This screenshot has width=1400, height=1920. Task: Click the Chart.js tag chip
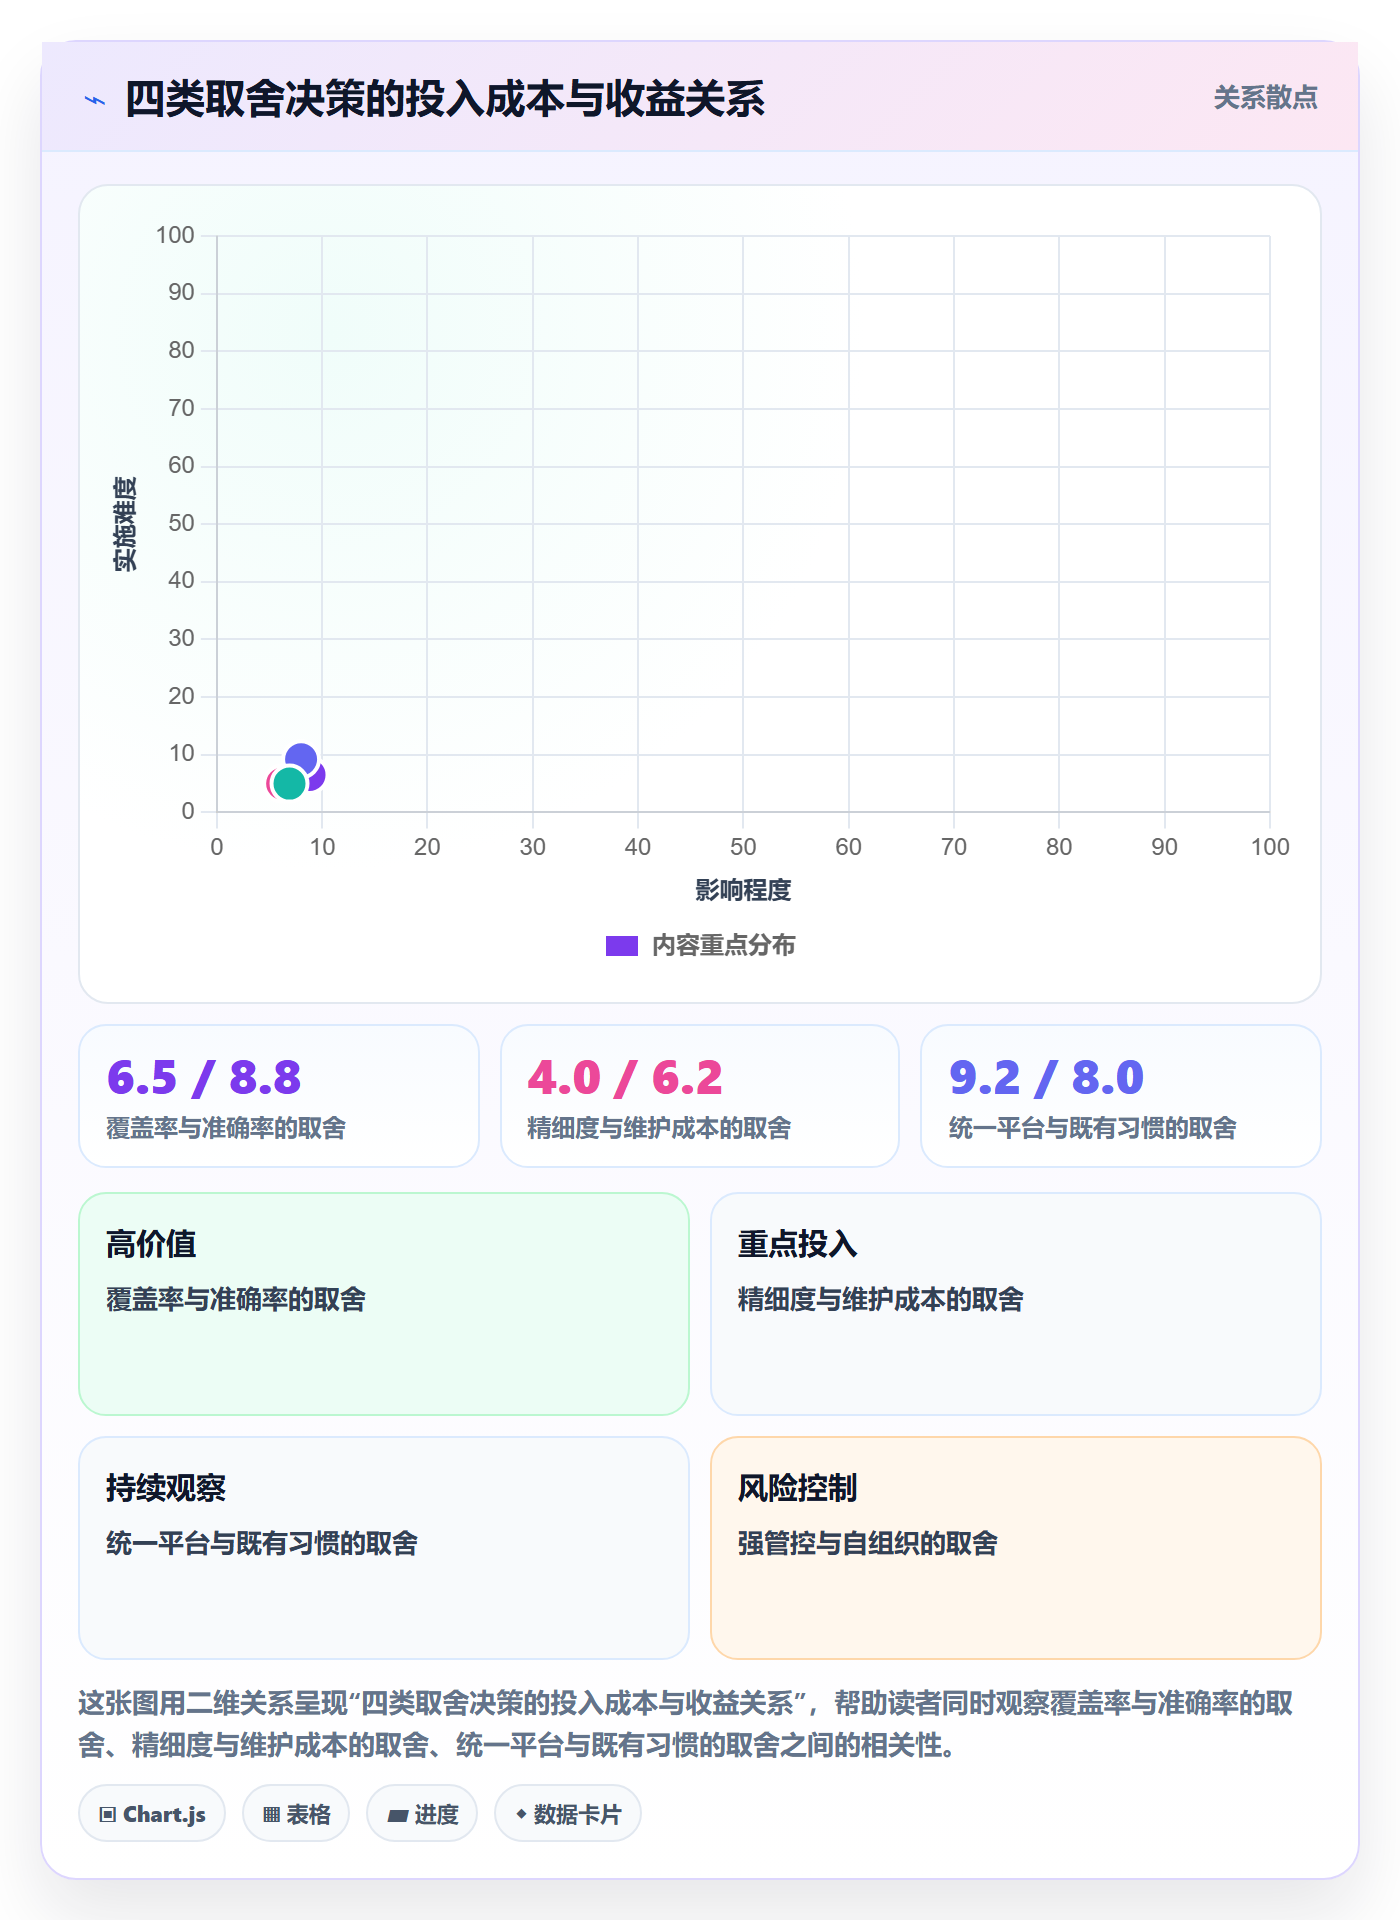(152, 1814)
